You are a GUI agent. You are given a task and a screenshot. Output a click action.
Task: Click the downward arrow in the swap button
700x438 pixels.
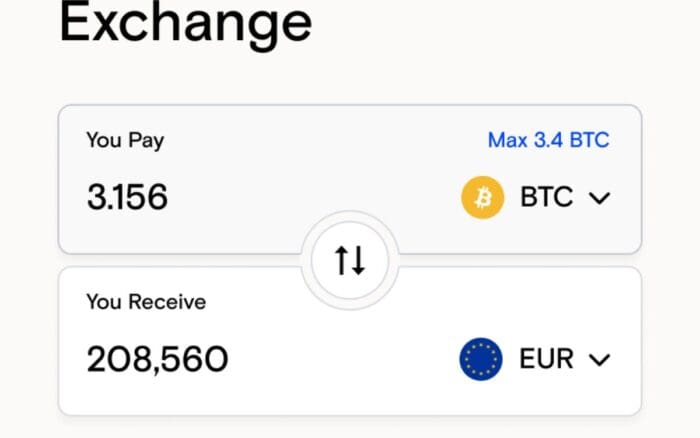pyautogui.click(x=358, y=261)
